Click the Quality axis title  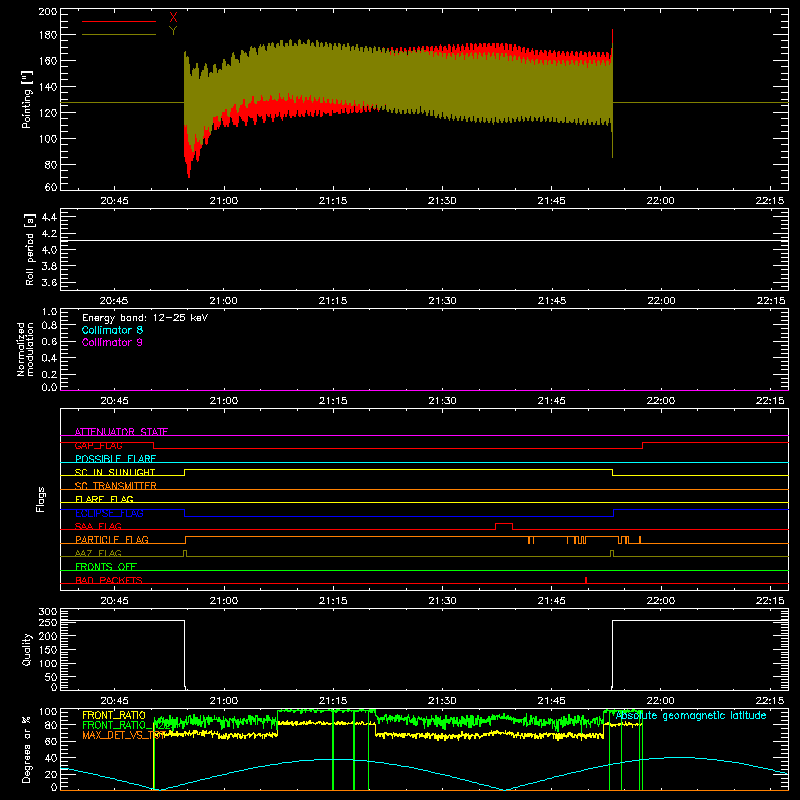[27, 649]
